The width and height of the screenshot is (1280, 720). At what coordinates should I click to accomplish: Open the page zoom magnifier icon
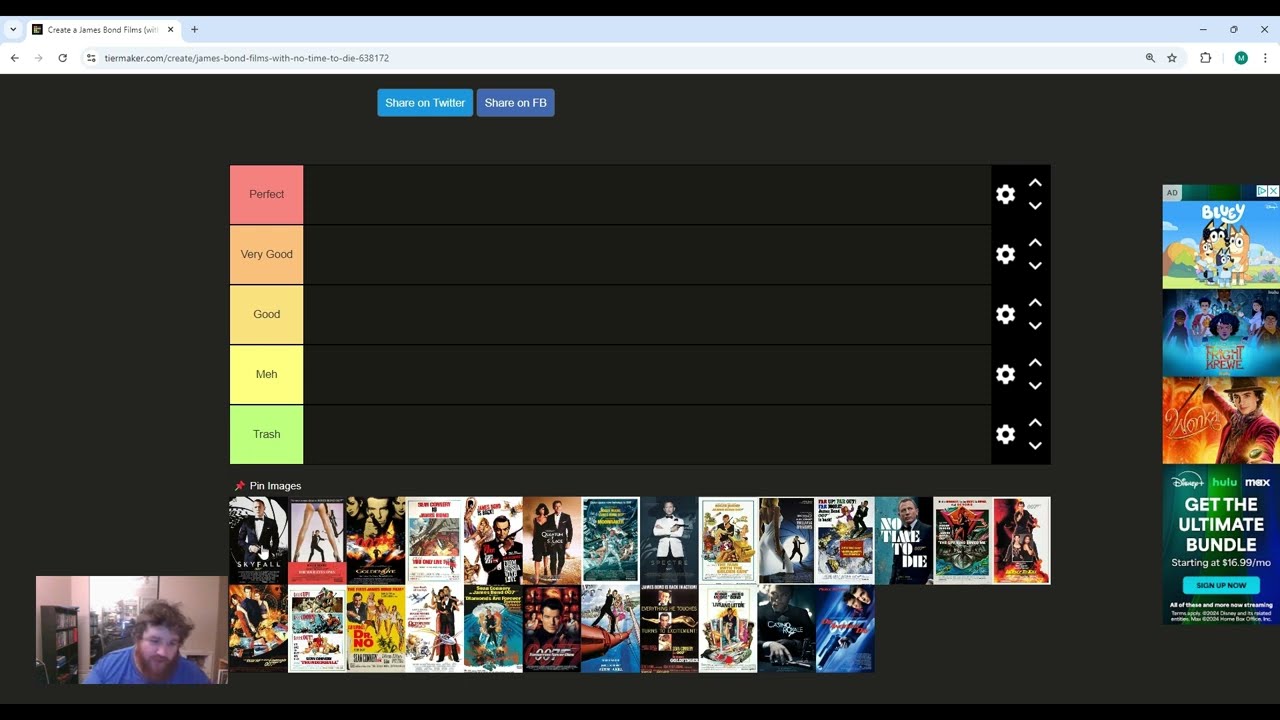point(1150,58)
